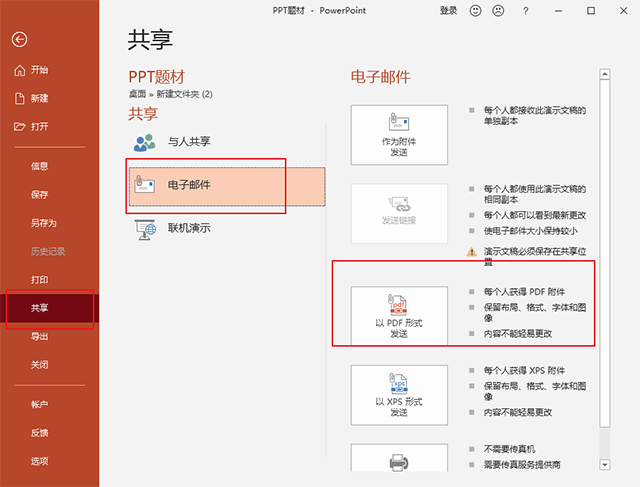The image size is (640, 487).
Task: Select the 联机演示 option
Action: 227,228
